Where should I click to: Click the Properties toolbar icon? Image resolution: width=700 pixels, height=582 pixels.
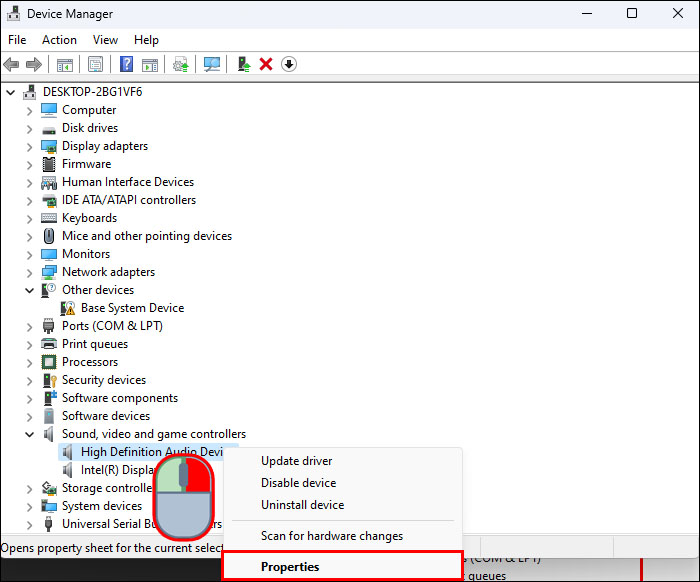(x=95, y=64)
